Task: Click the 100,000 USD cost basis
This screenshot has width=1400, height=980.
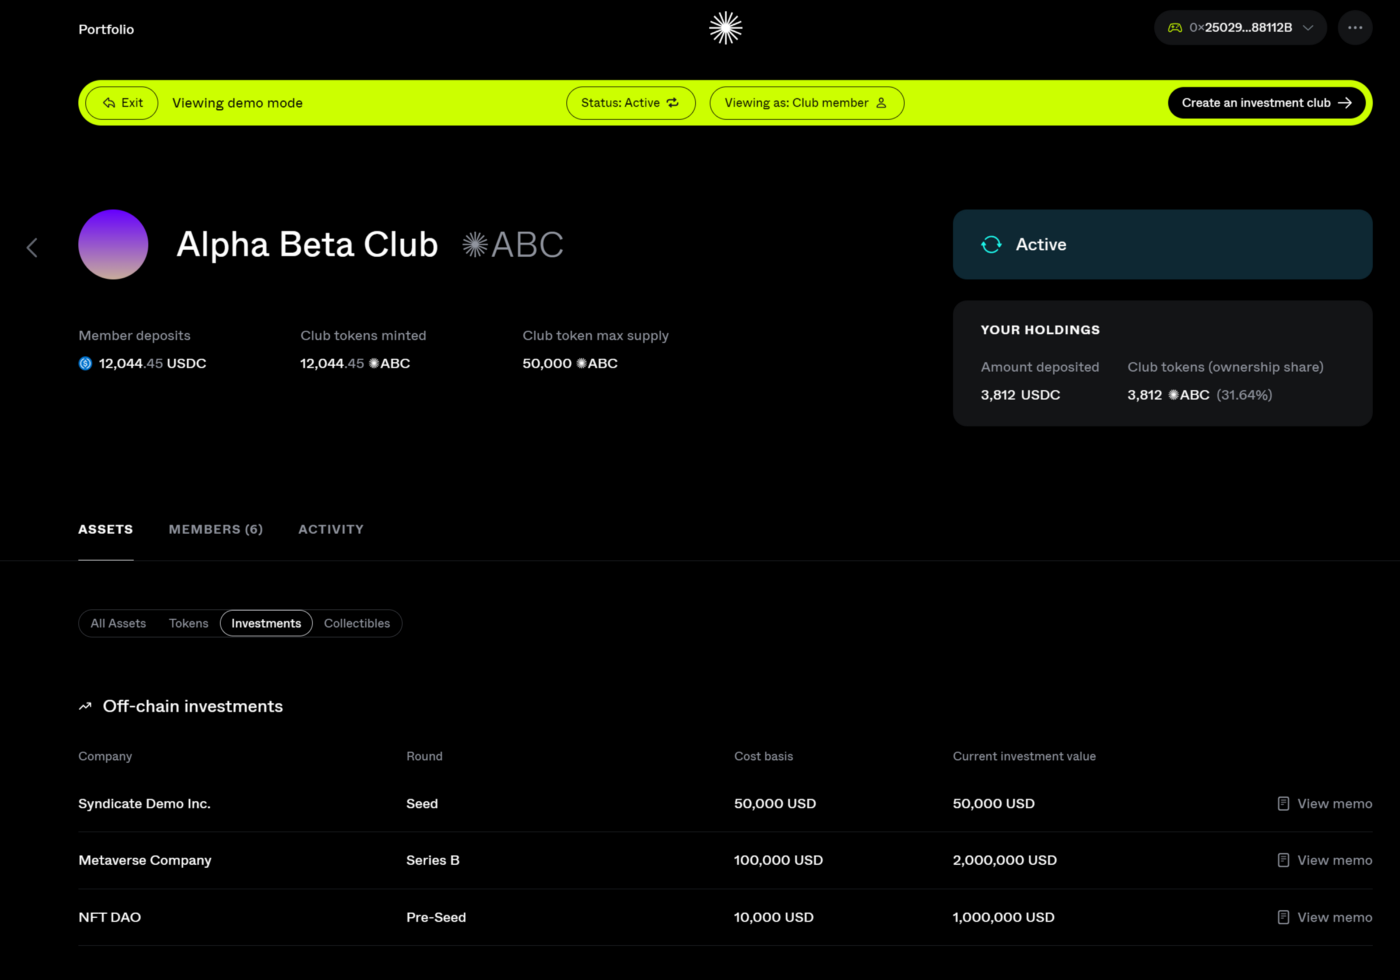Action: click(778, 860)
